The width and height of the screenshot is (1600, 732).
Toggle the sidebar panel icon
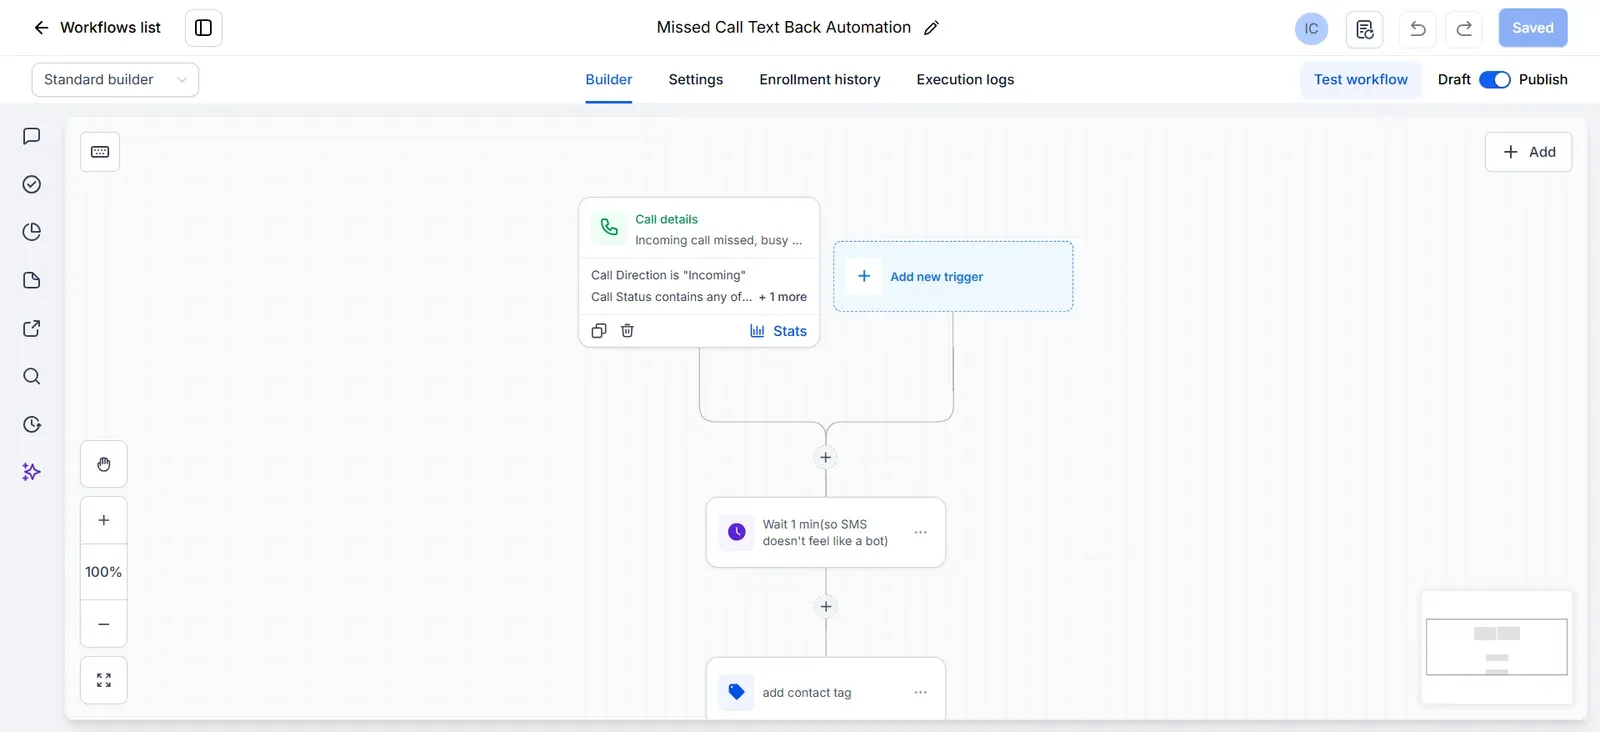click(204, 28)
